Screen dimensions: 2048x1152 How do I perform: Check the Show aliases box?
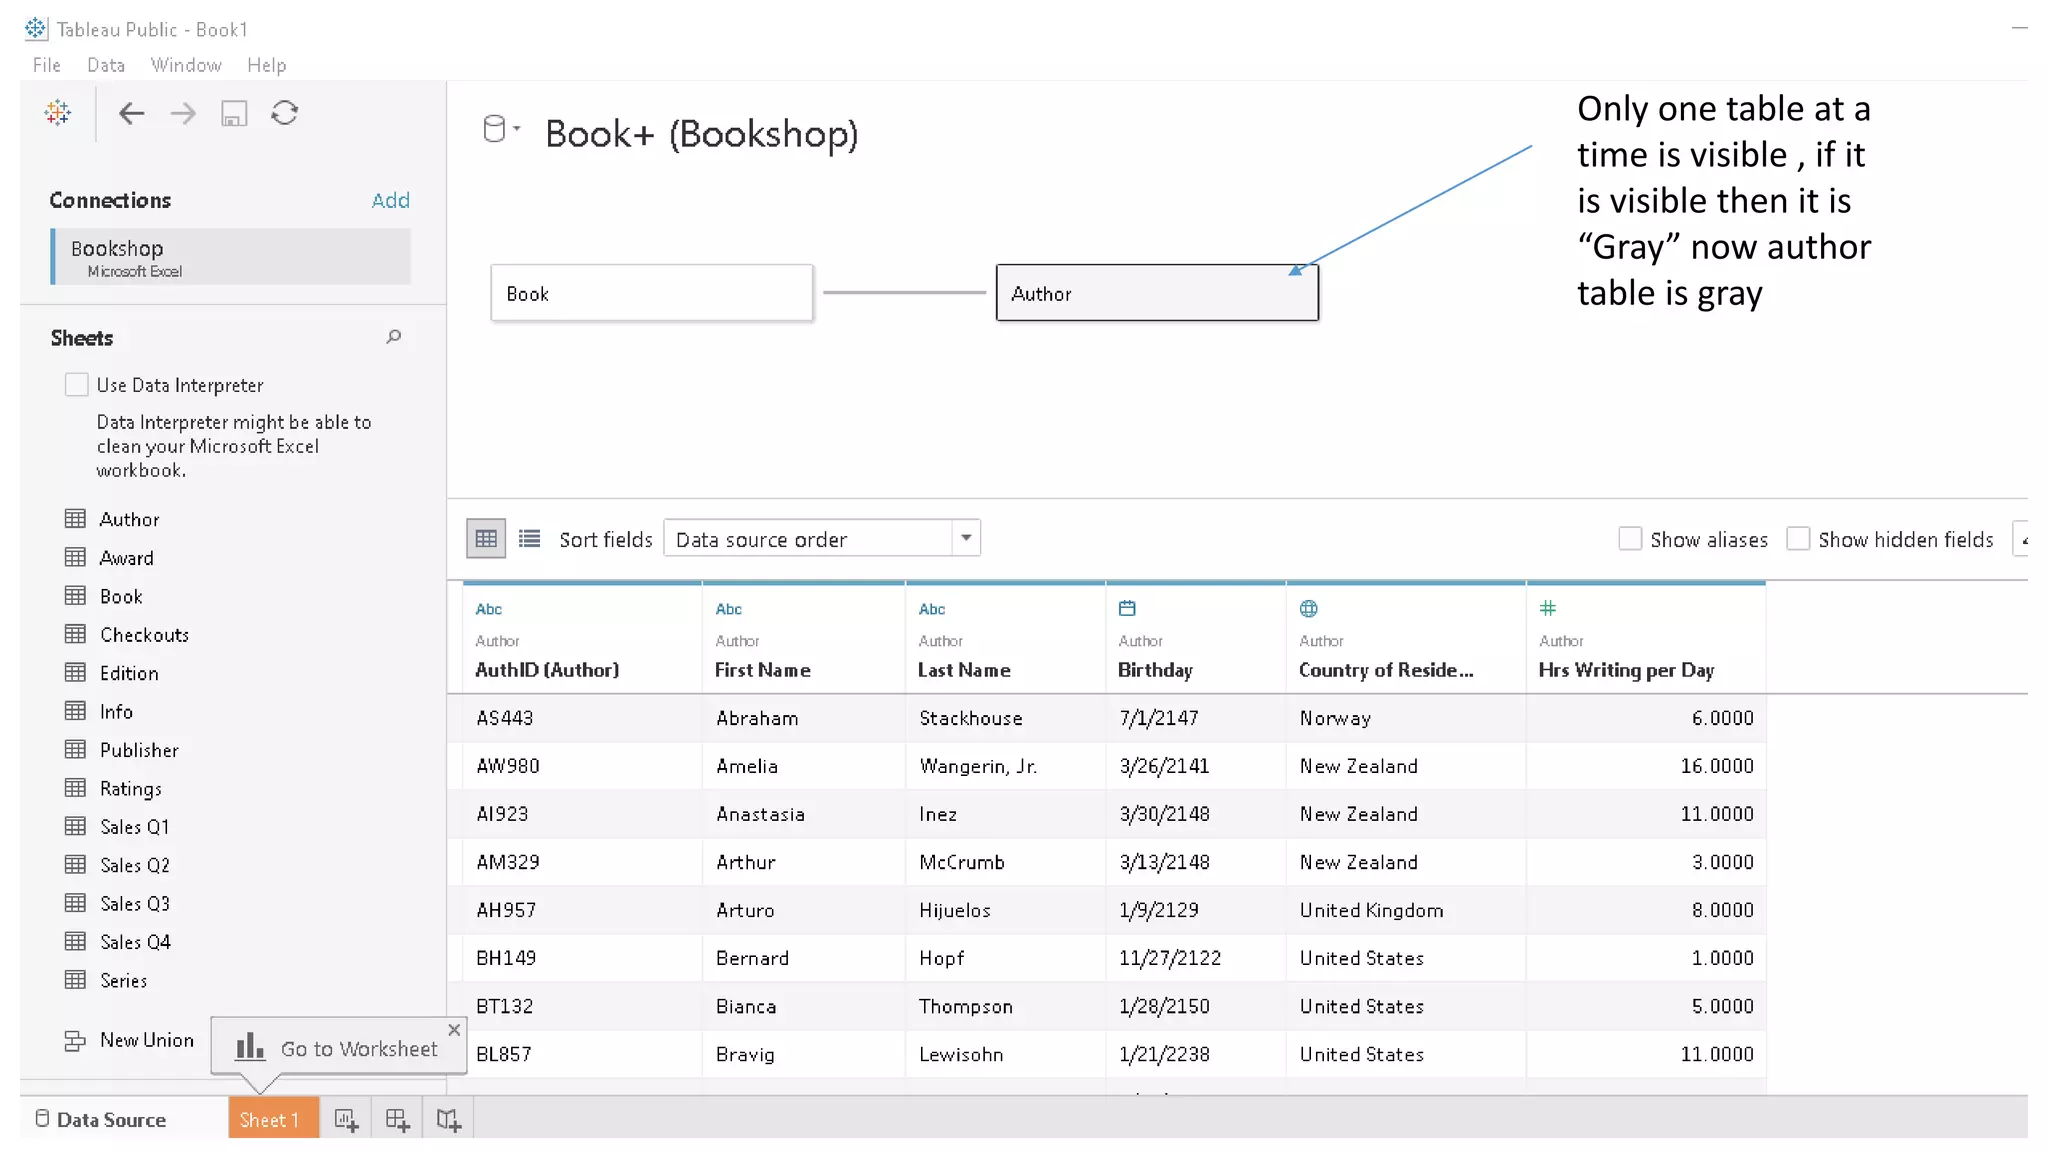[x=1630, y=540]
